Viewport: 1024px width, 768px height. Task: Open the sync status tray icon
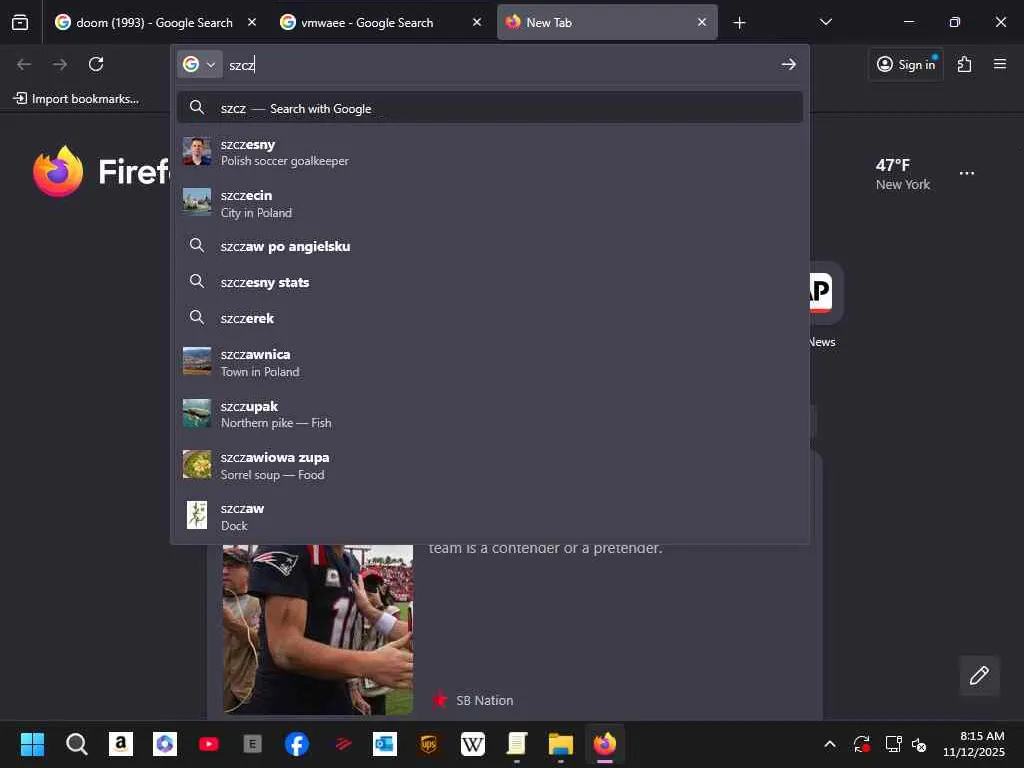point(861,744)
